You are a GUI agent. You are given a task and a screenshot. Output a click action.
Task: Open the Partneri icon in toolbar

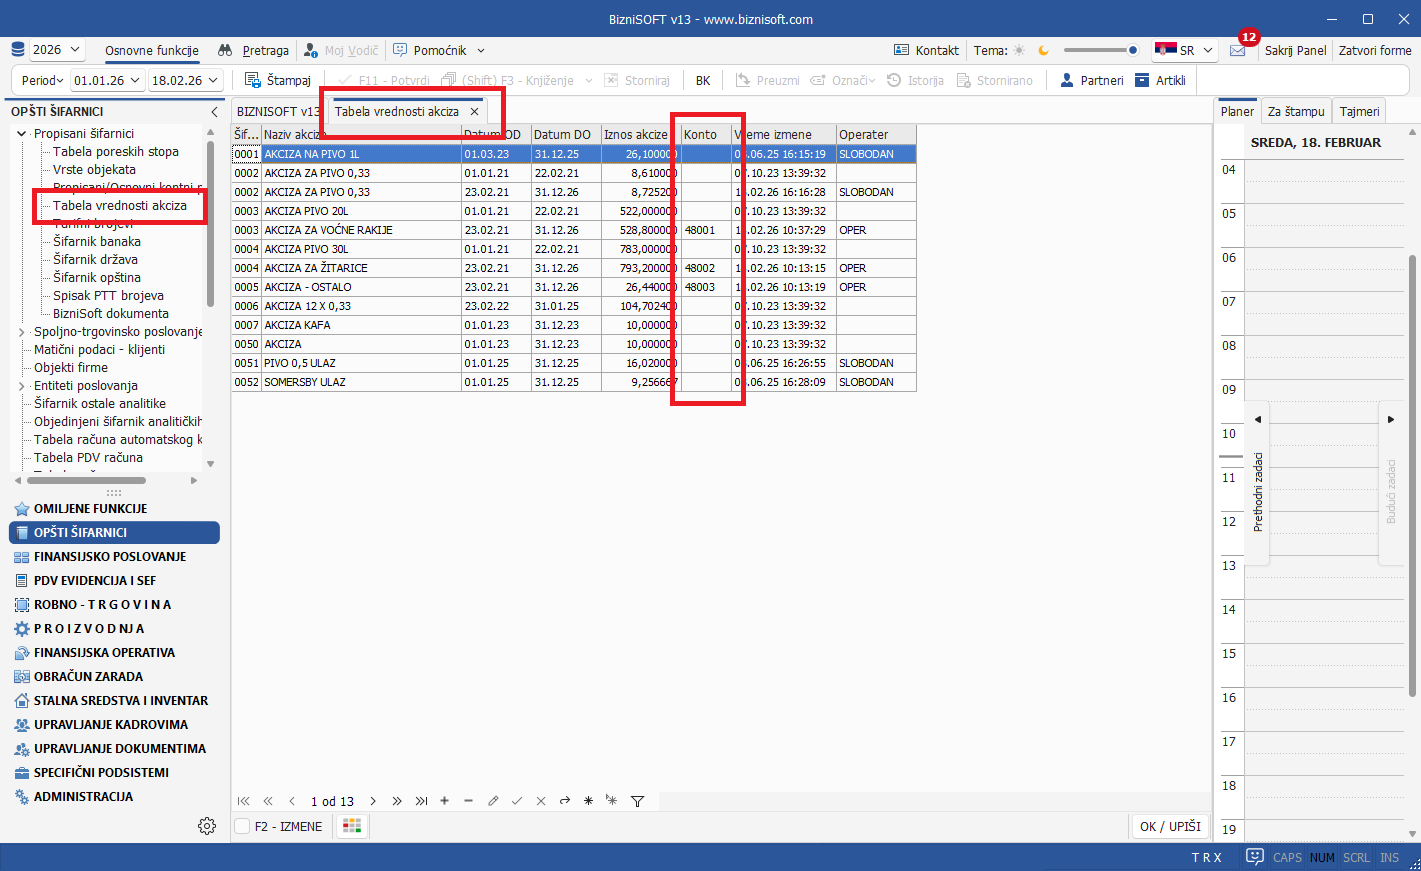(1067, 80)
